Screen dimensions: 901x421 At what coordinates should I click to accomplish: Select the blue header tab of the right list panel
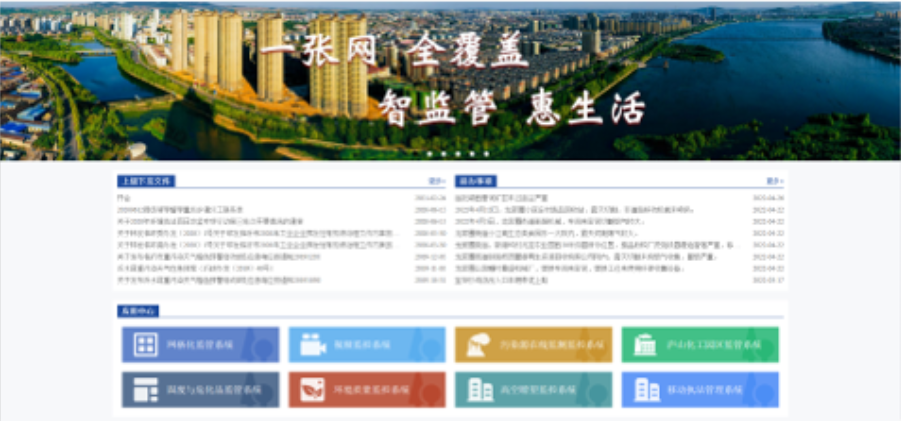[476, 182]
